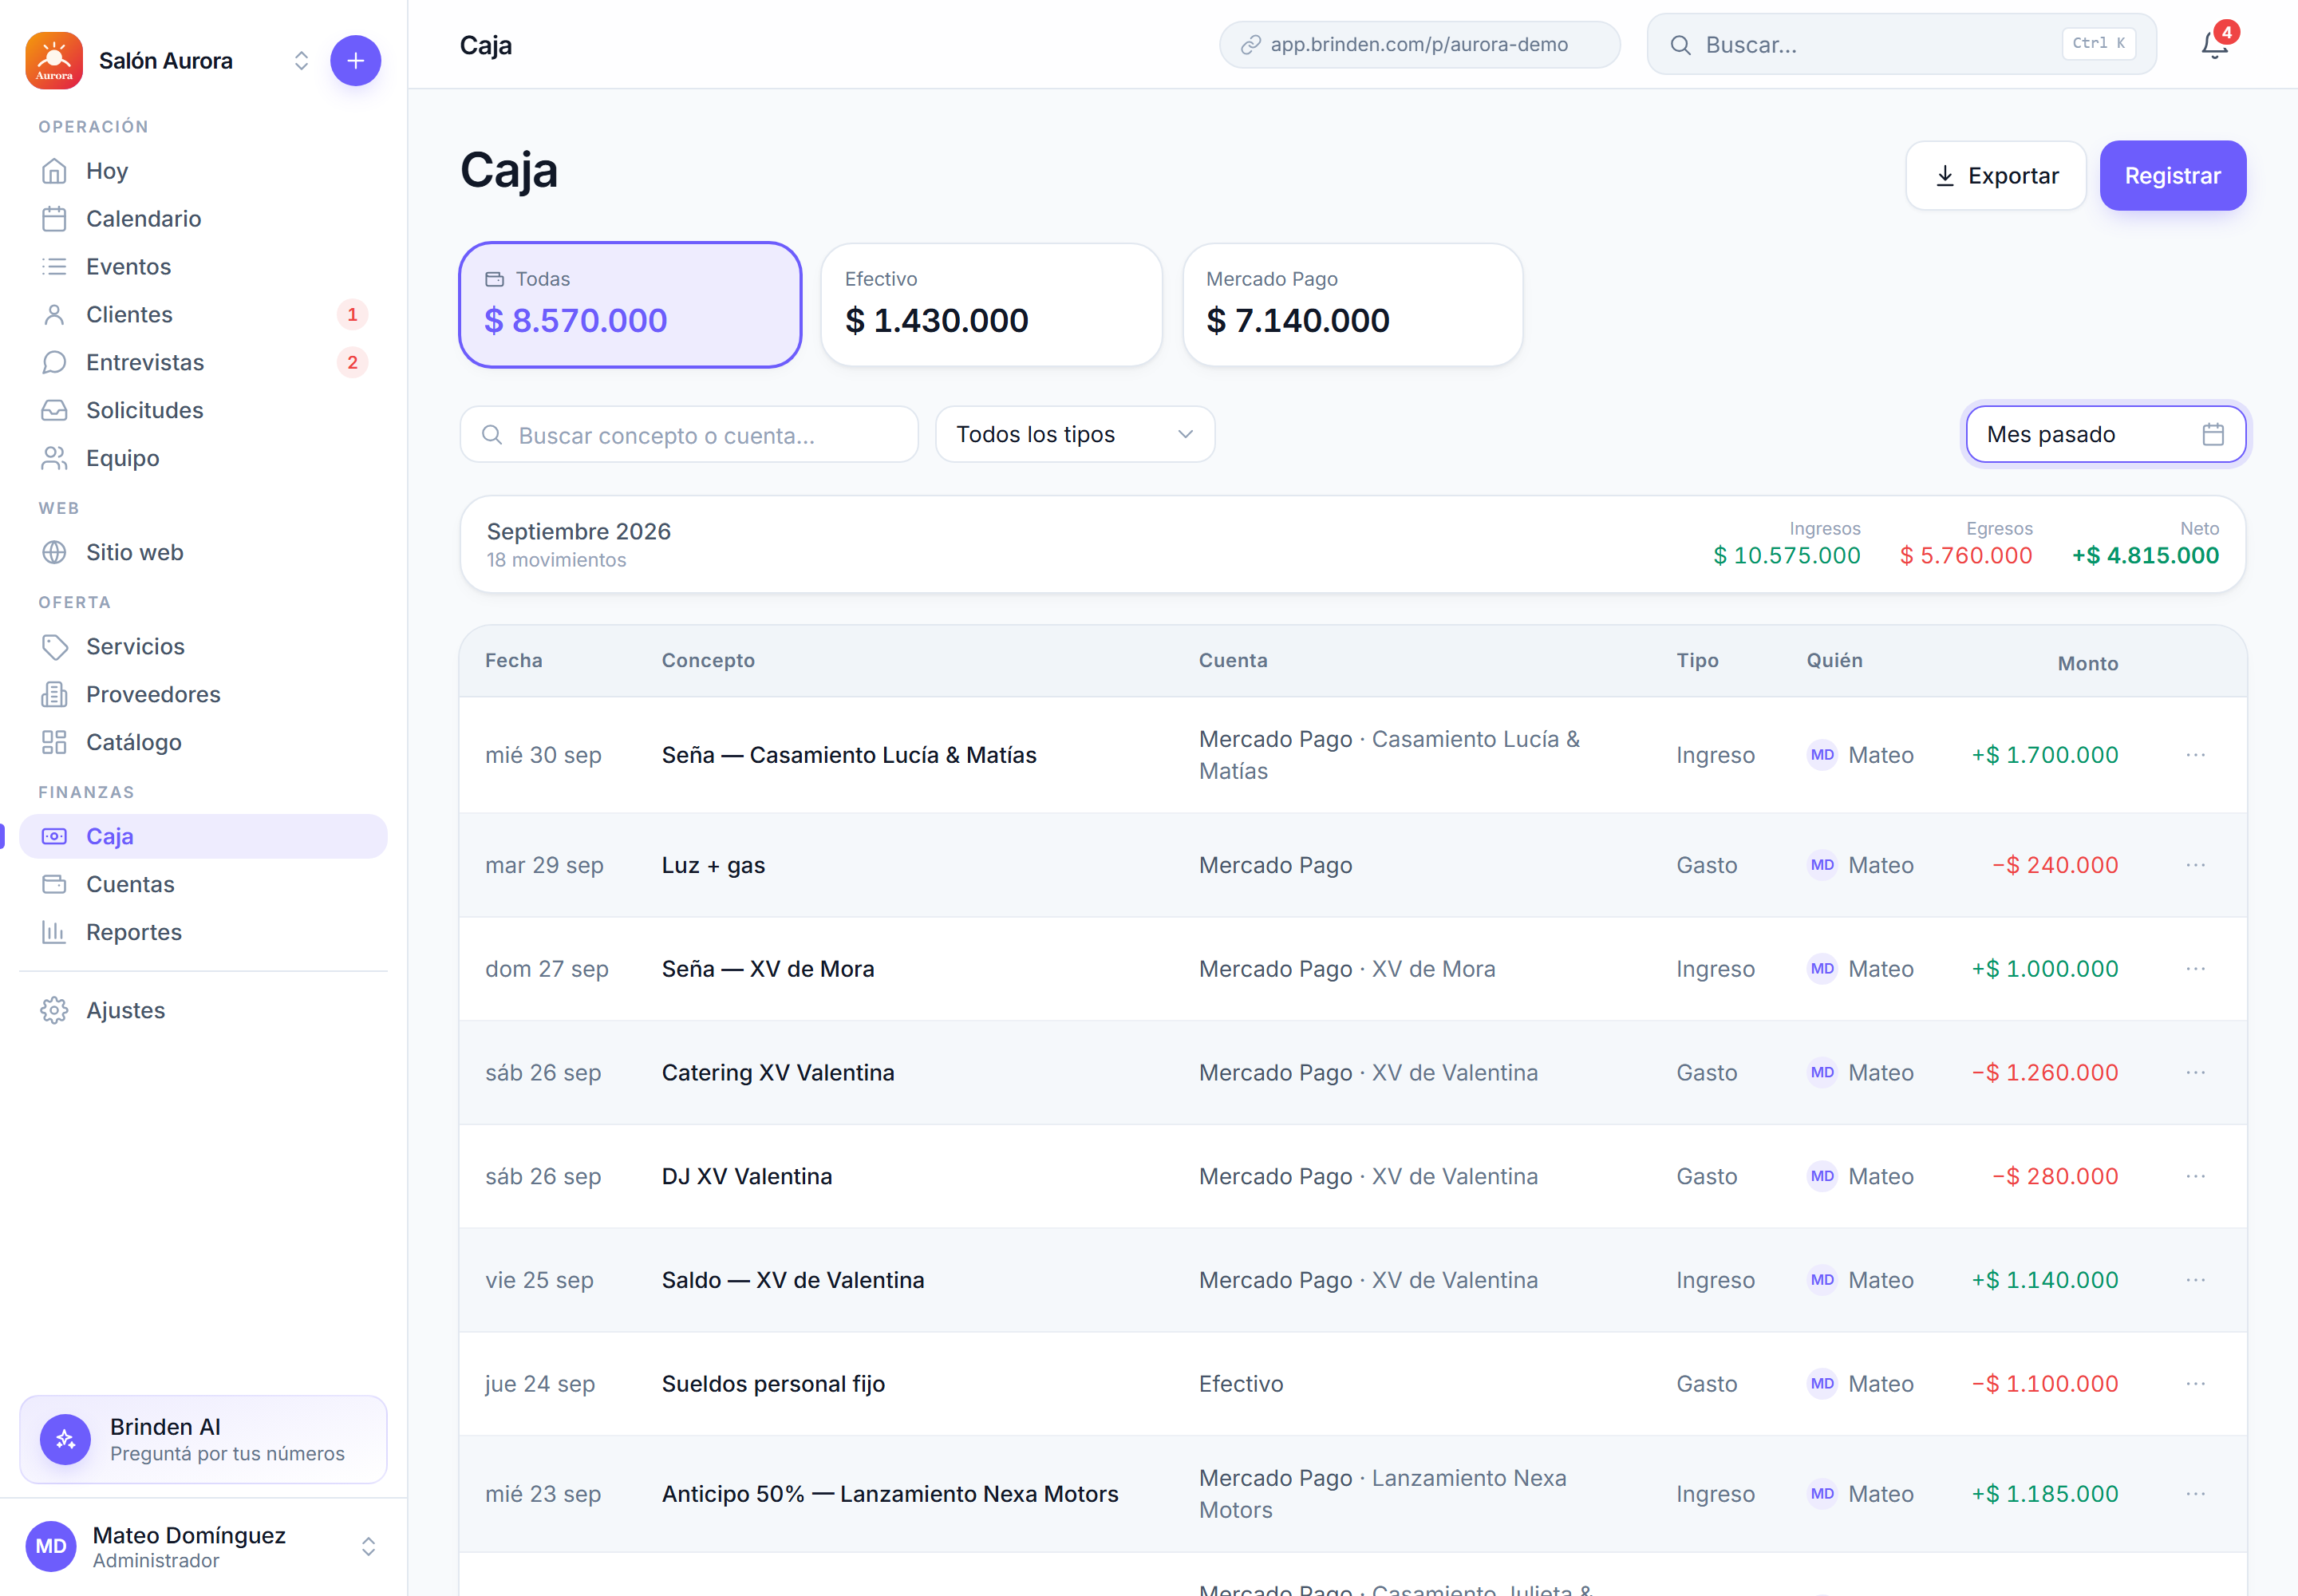
Task: Focus the Buscar concepto o cuenta field
Action: pos(689,434)
